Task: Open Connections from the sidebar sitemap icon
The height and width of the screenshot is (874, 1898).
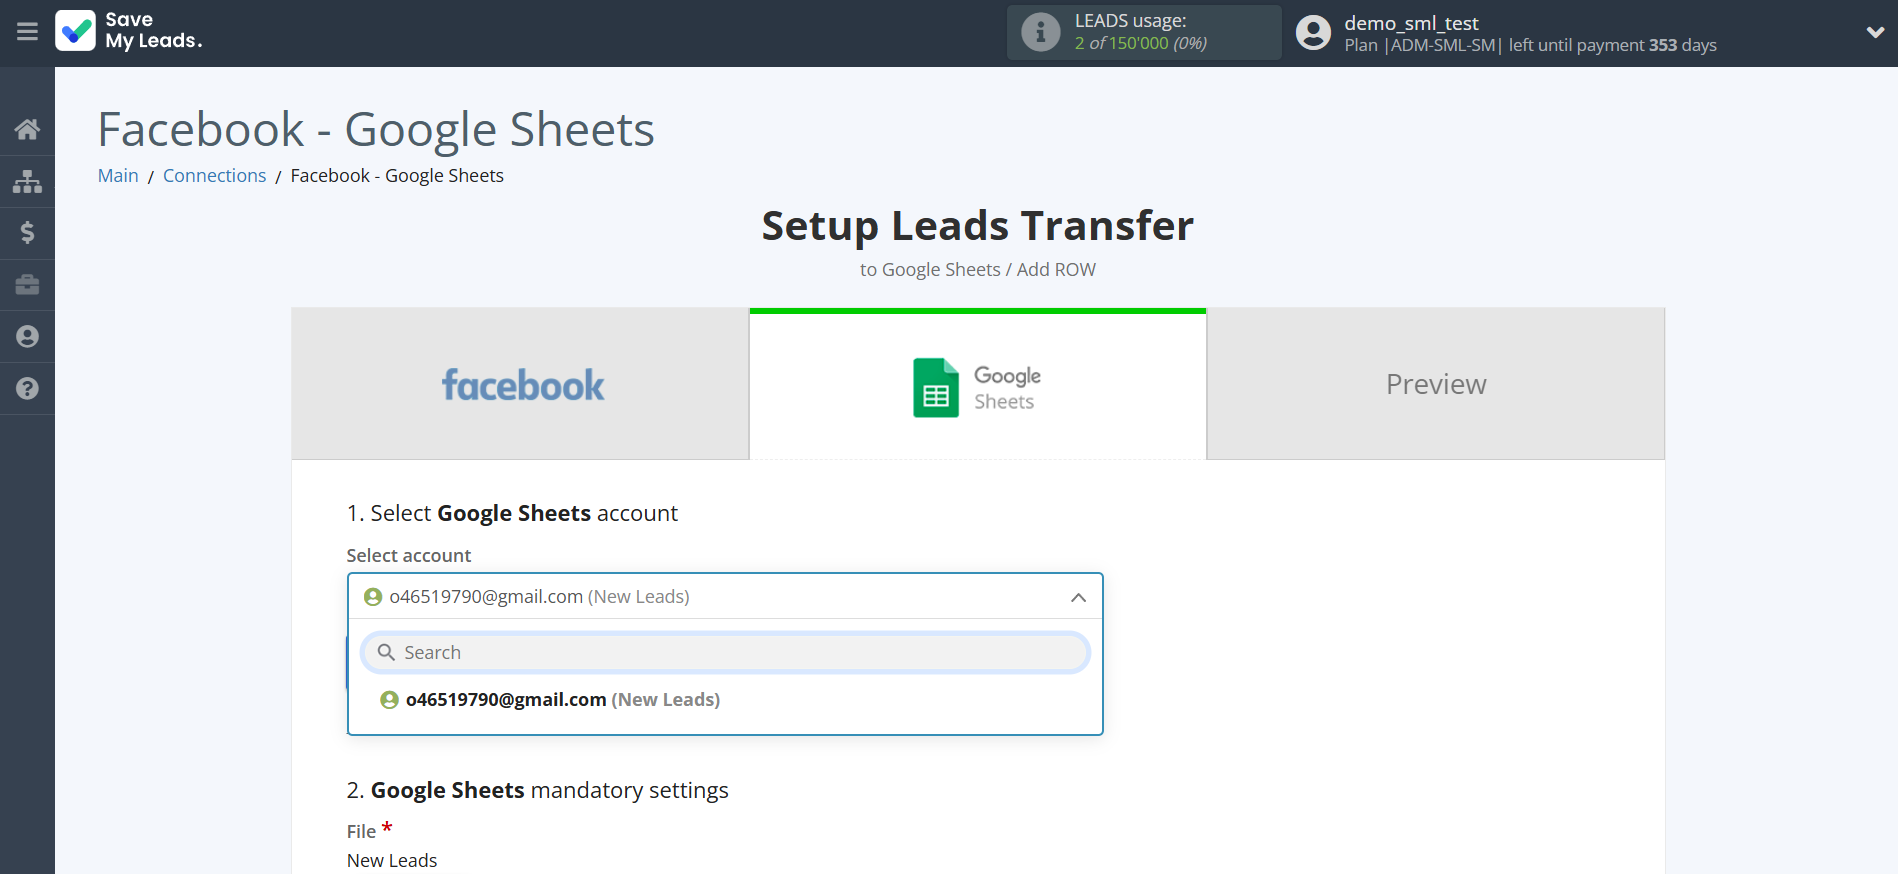Action: 27,181
